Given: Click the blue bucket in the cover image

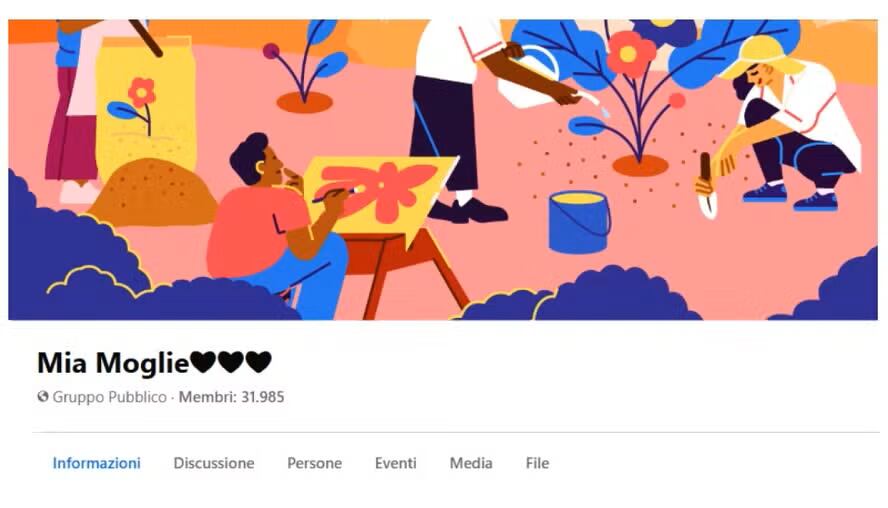Looking at the screenshot, I should point(579,221).
